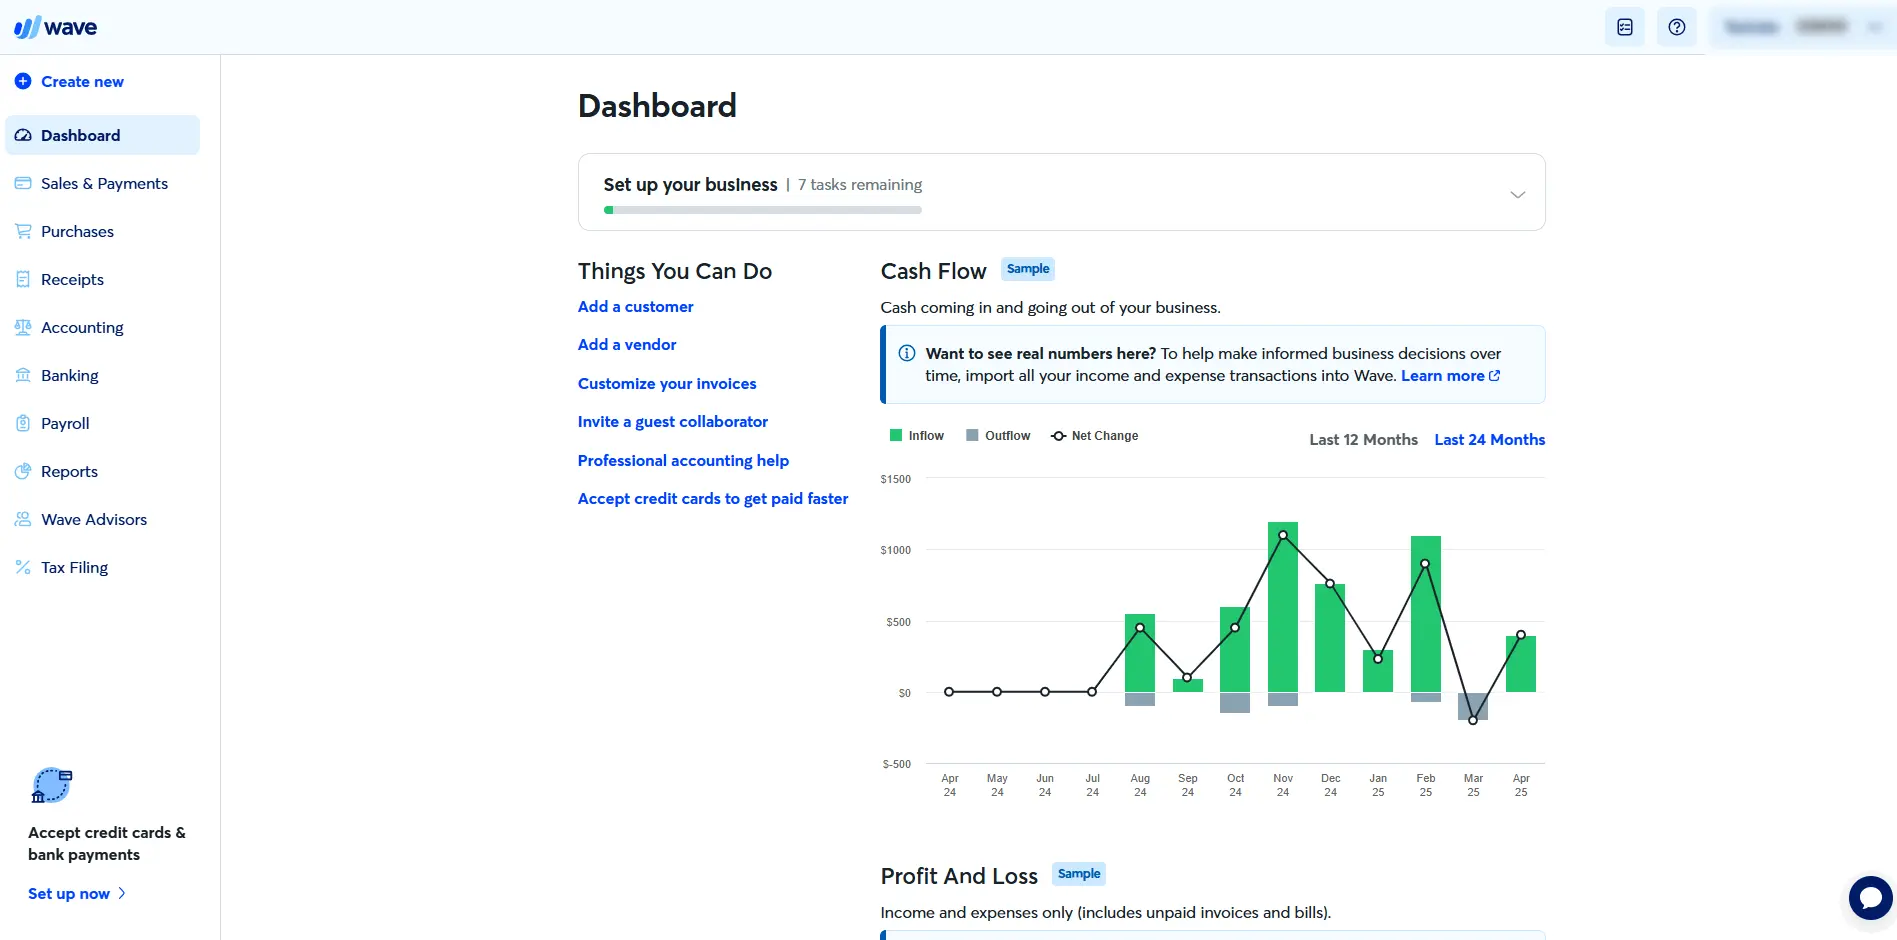Viewport: 1897px width, 940px height.
Task: Toggle the Inflow legend in Cash Flow
Action: tap(915, 435)
